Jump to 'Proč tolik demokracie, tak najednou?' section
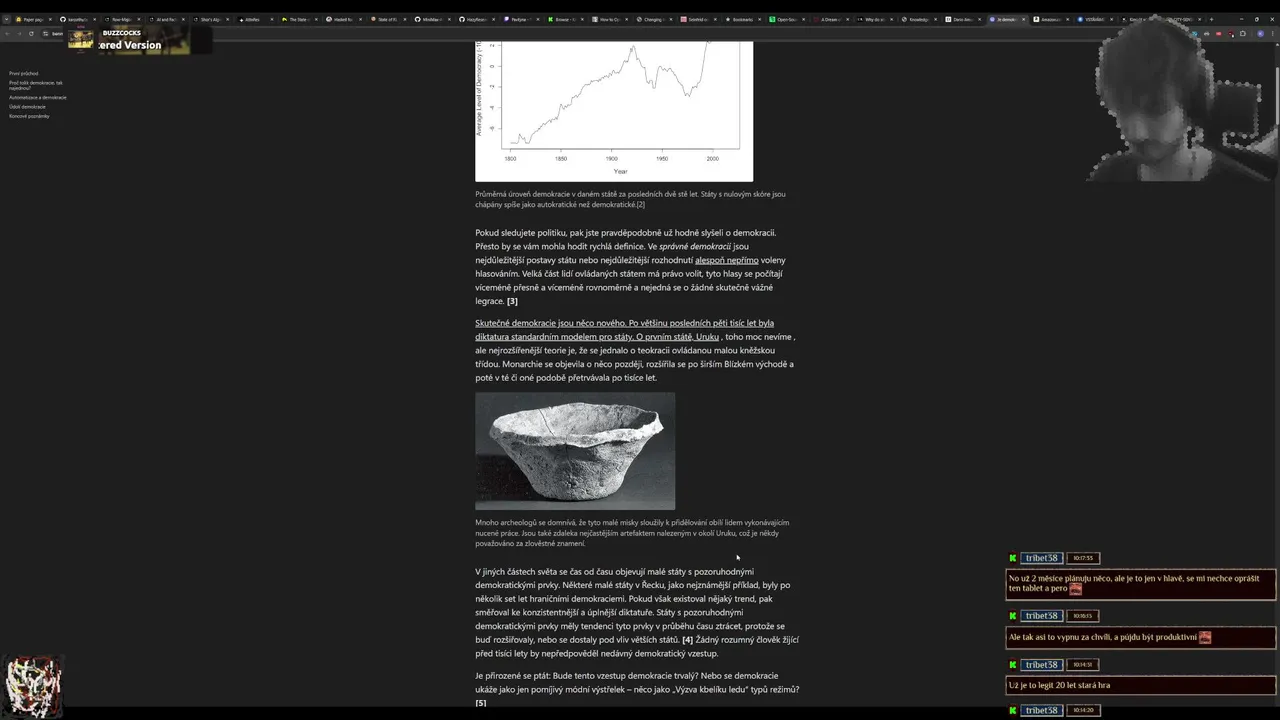Image resolution: width=1280 pixels, height=720 pixels. (36, 85)
